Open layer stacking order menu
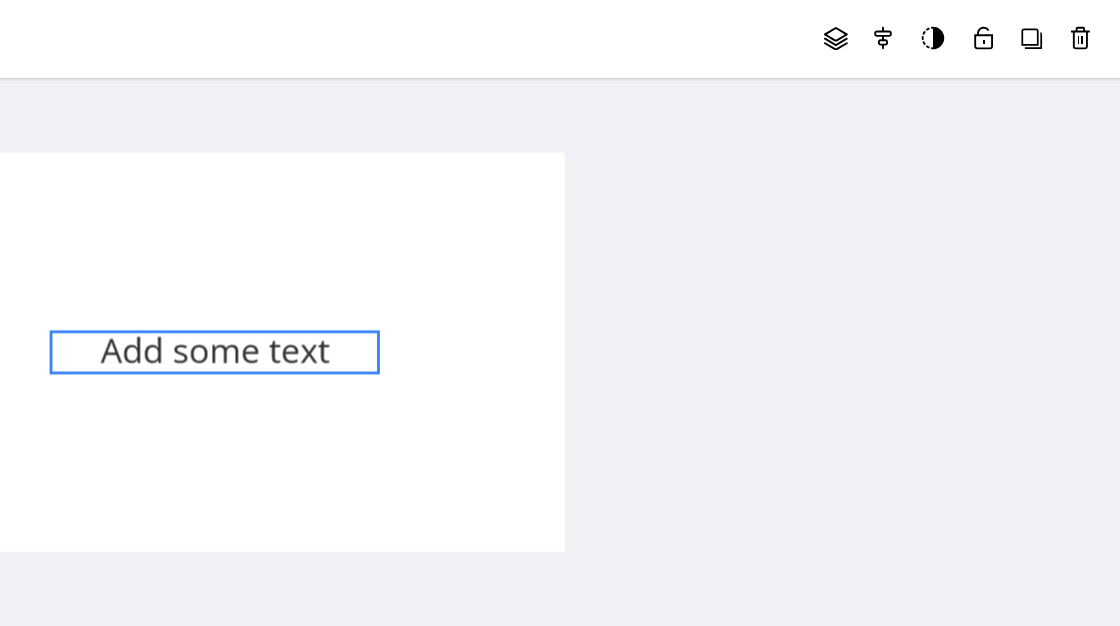1120x626 pixels. pos(835,39)
